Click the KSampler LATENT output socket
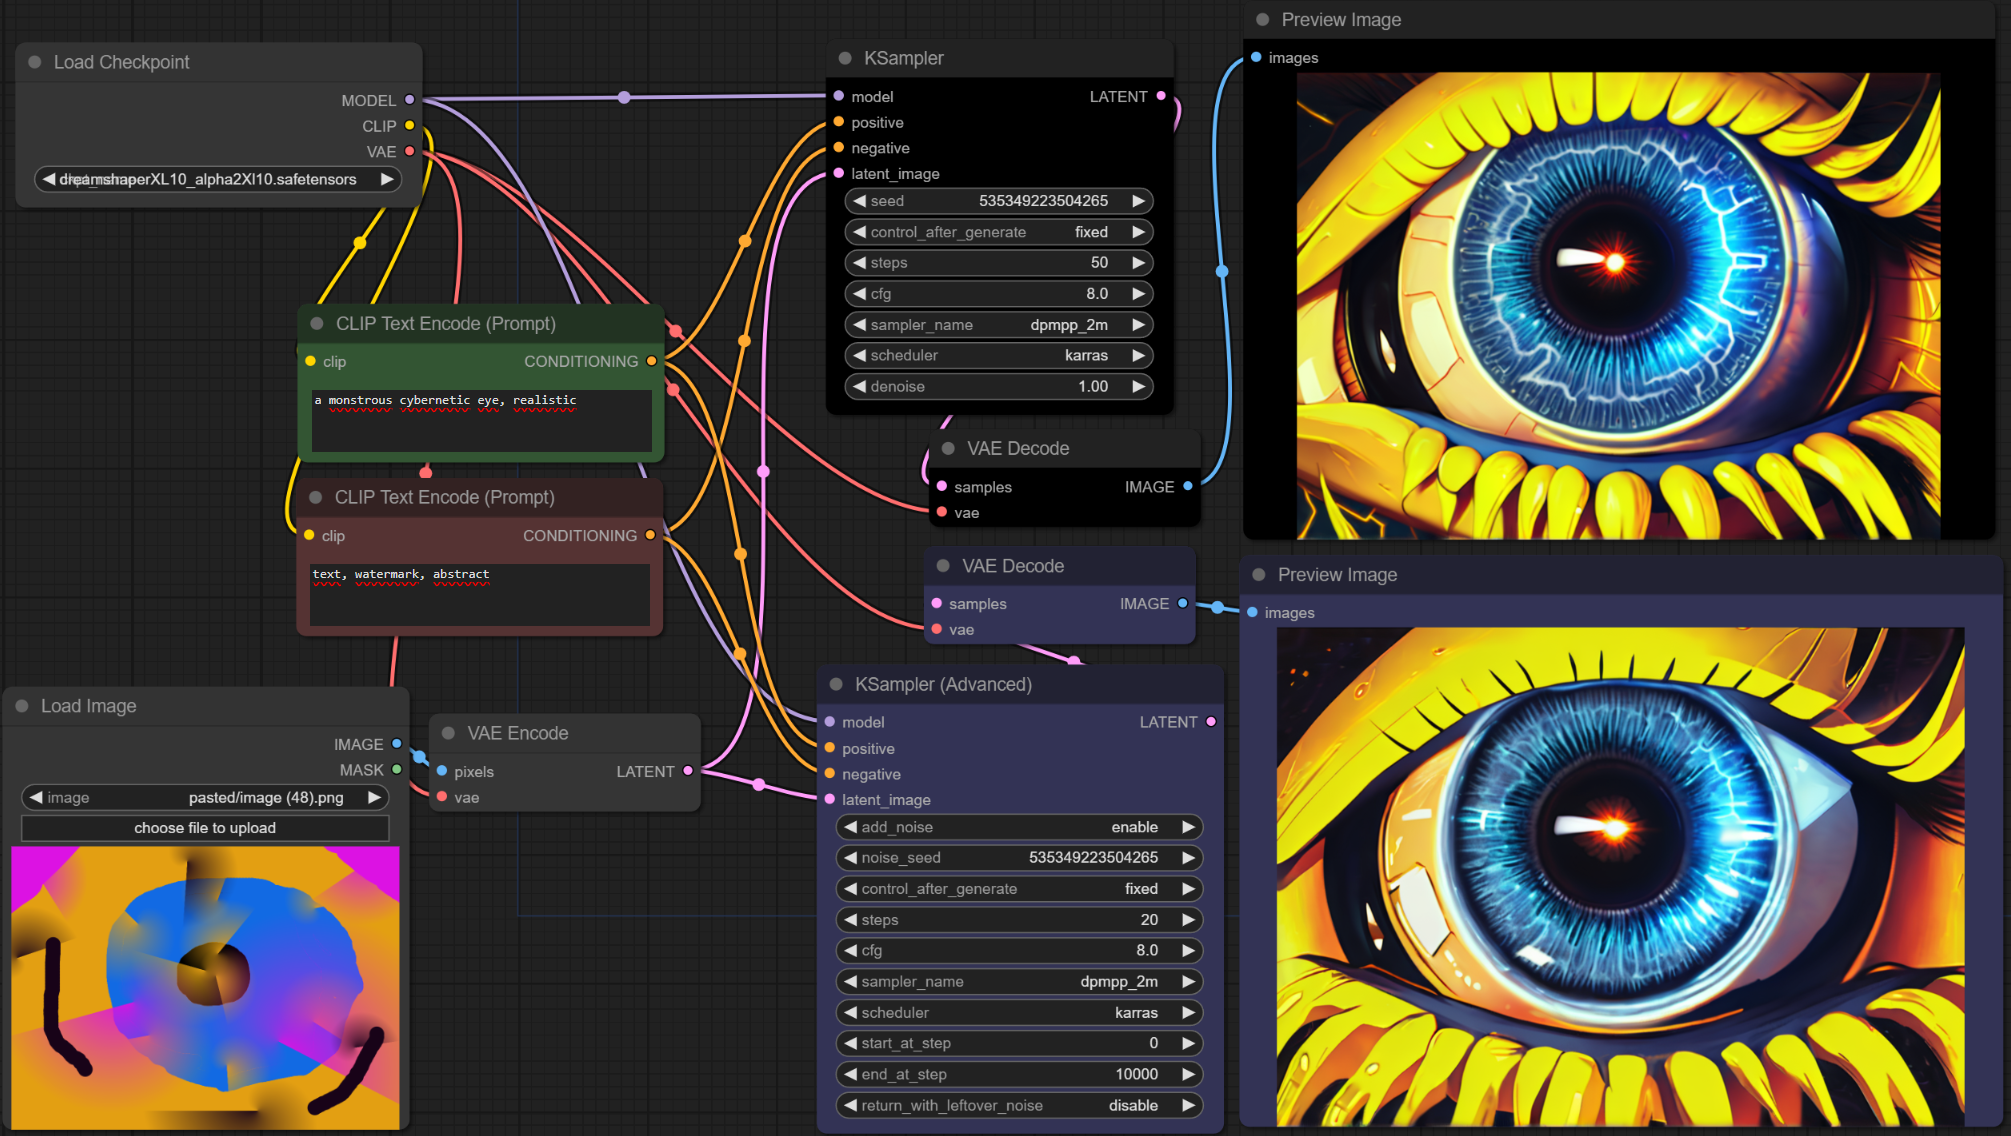The width and height of the screenshot is (2011, 1136). (x=1161, y=96)
